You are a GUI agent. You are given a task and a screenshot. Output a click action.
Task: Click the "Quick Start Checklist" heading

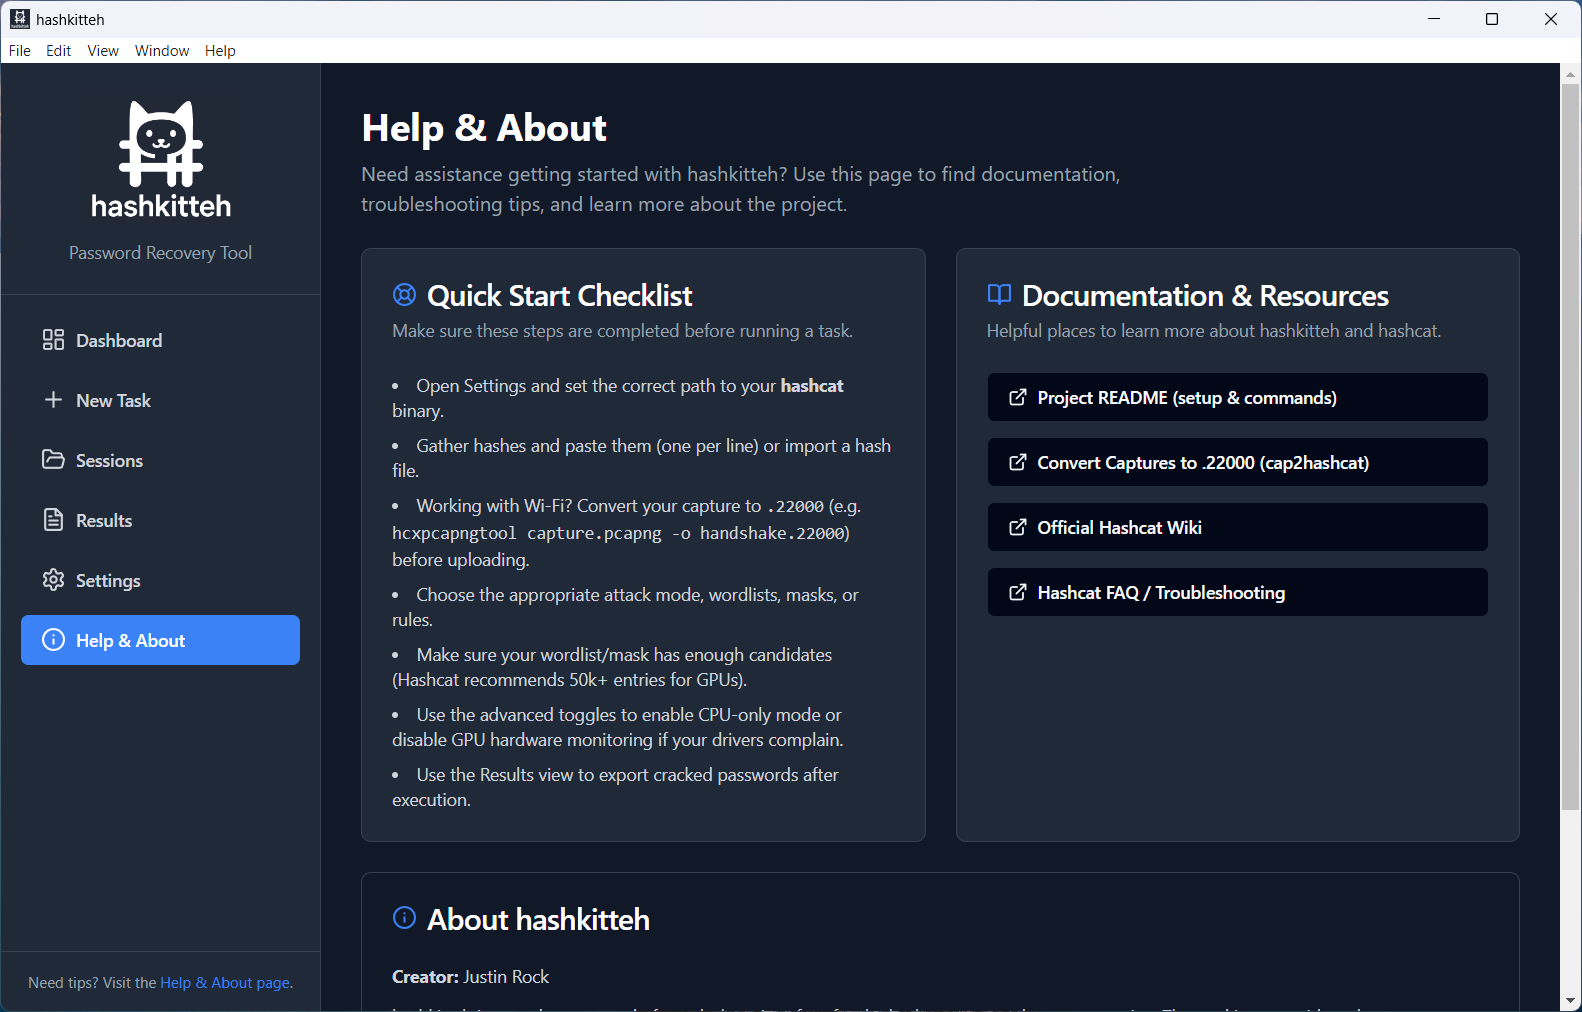point(559,296)
